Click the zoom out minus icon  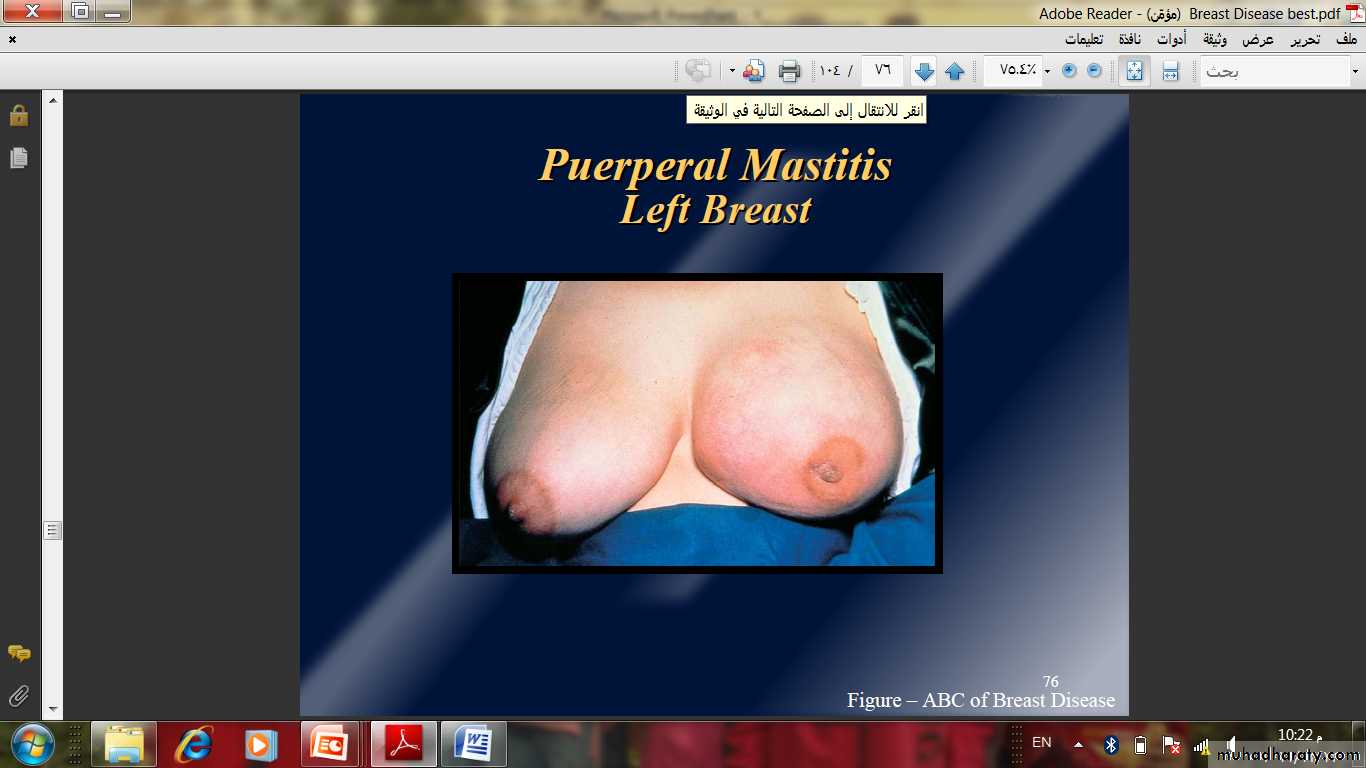[1094, 71]
